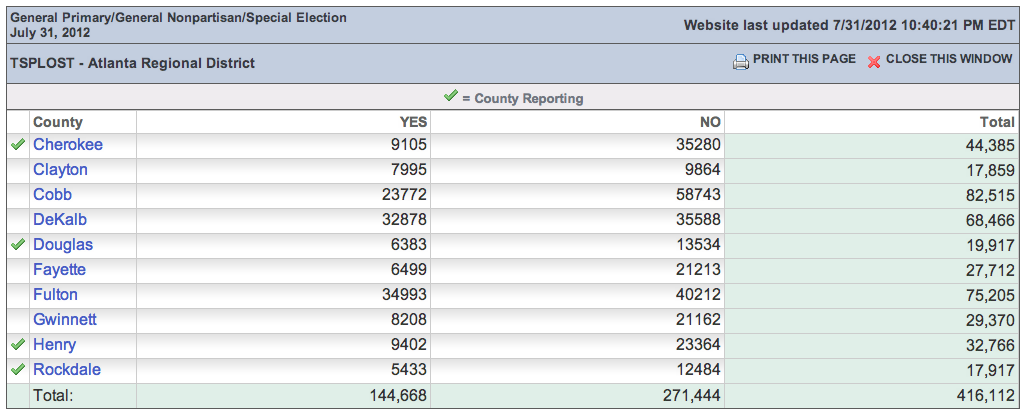
Task: Open the Douglas county link
Action: 63,245
